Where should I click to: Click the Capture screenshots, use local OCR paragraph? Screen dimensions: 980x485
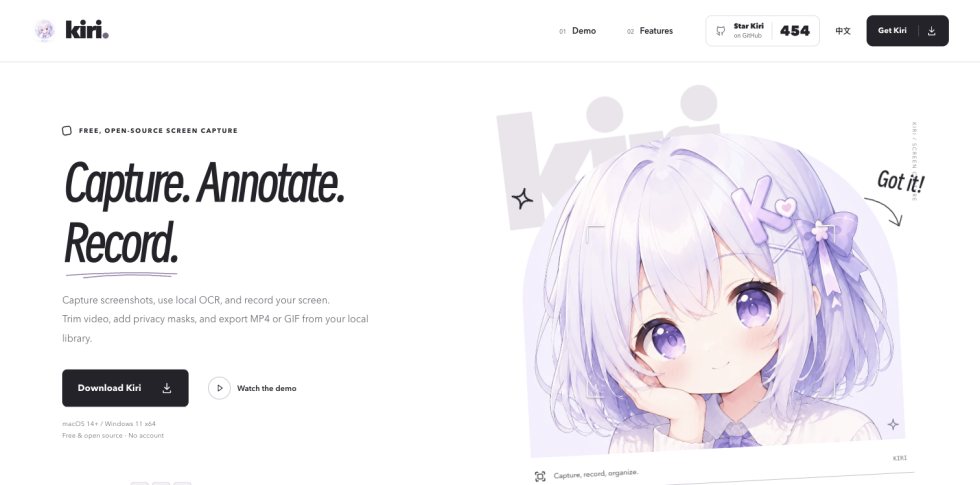216,319
